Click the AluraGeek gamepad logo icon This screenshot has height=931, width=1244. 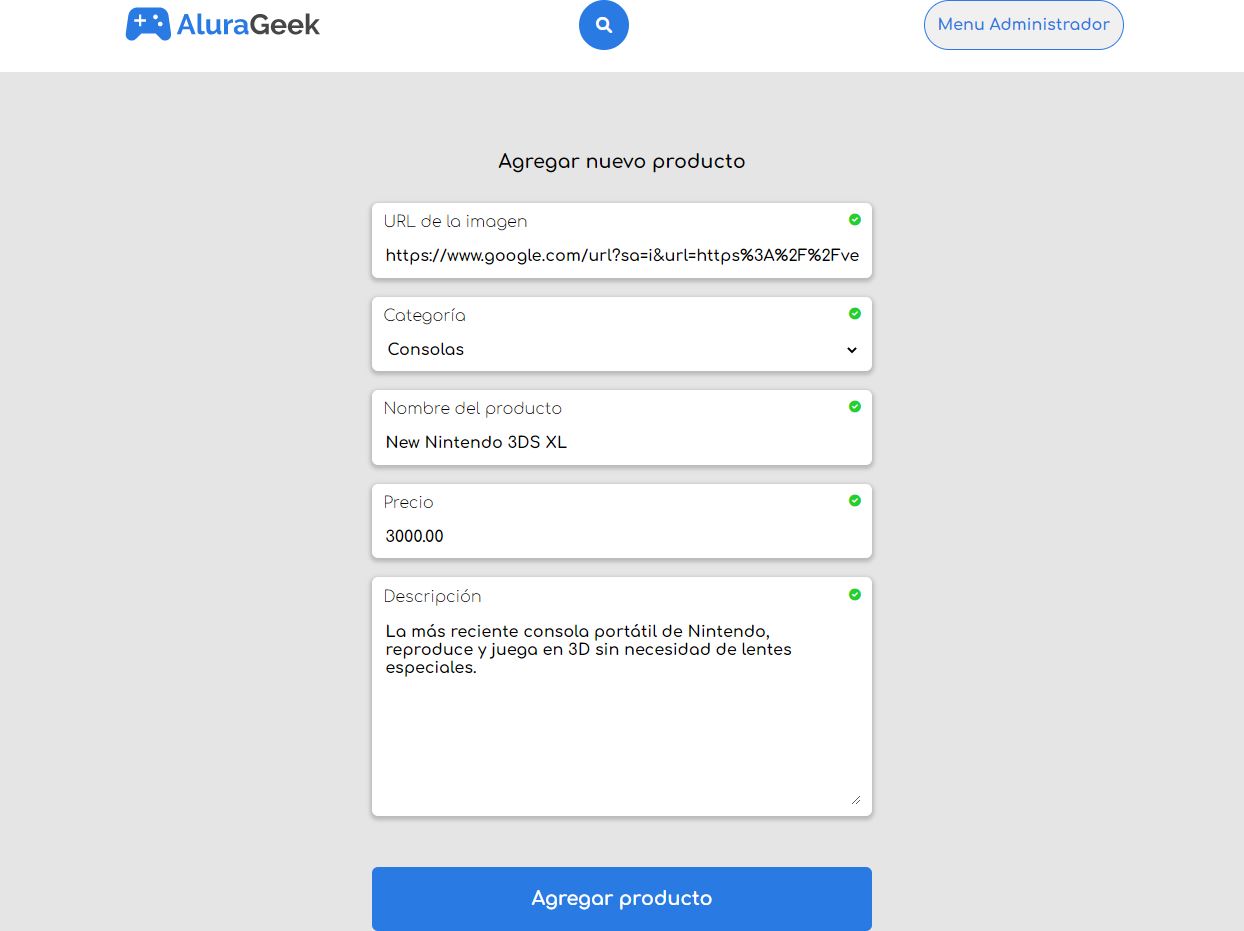click(148, 23)
